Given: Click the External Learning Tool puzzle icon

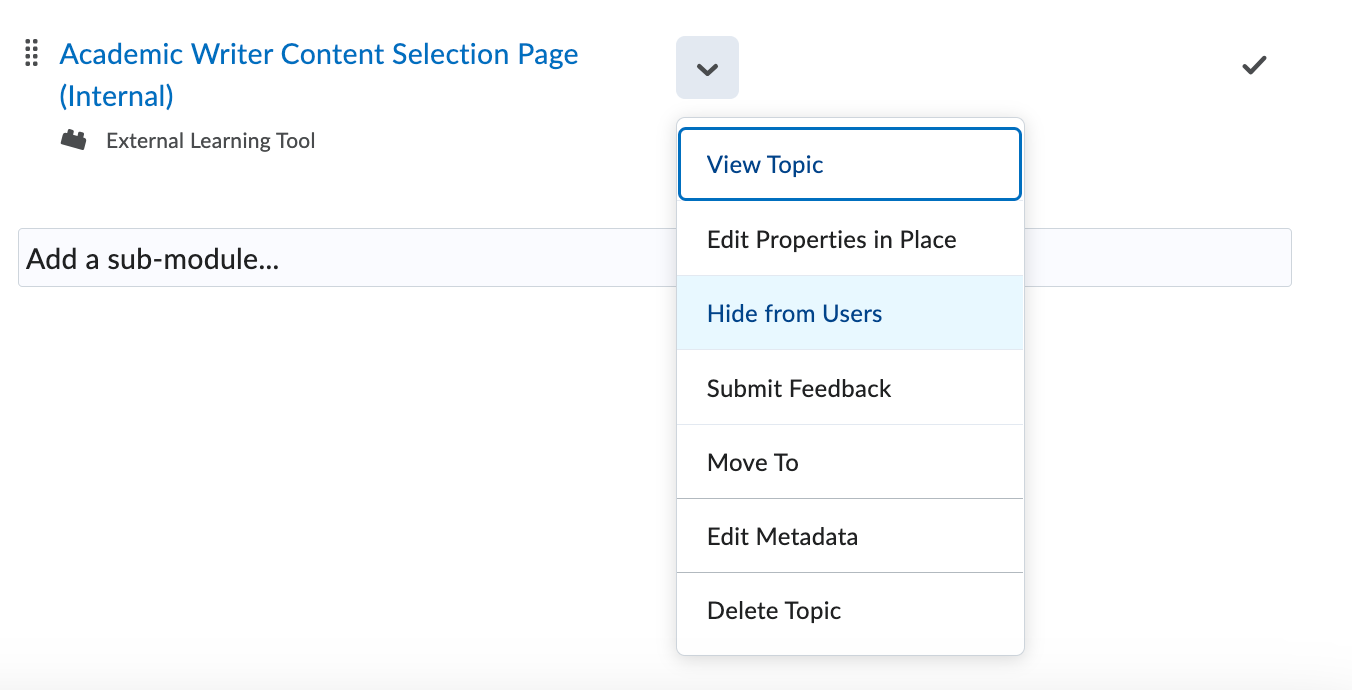Looking at the screenshot, I should click(73, 140).
